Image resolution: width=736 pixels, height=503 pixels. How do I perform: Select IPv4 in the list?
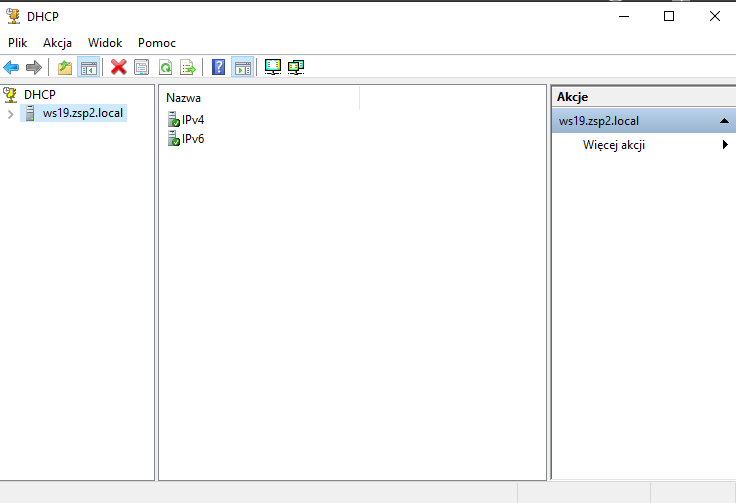[x=193, y=120]
